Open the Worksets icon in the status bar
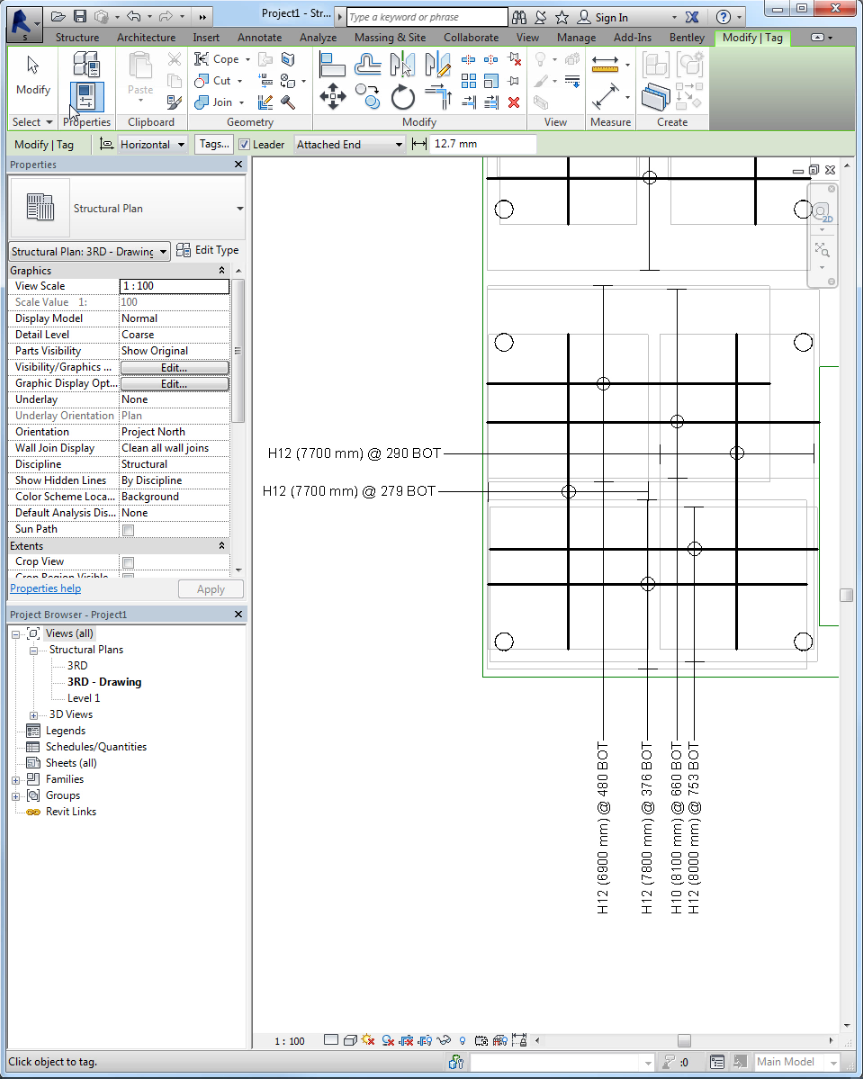 coord(455,1062)
